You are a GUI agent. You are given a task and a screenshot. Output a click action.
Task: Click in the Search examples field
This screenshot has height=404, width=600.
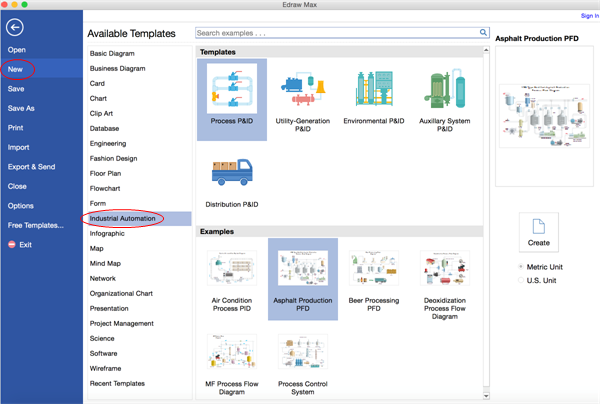point(335,33)
